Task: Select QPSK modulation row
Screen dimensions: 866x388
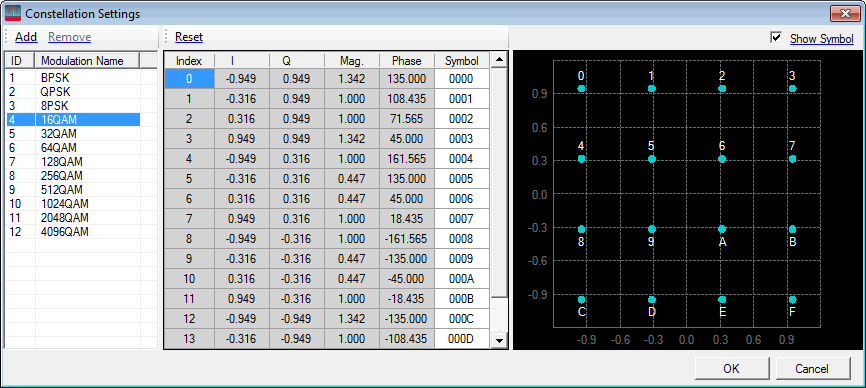Action: click(x=72, y=92)
